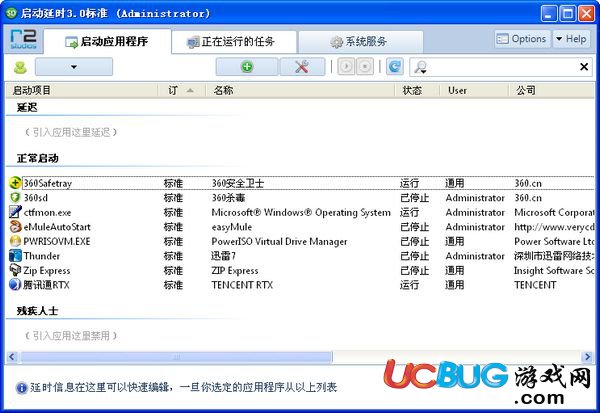Sort by 名称 column header
Screen dimensions: 600x413
[x=300, y=90]
